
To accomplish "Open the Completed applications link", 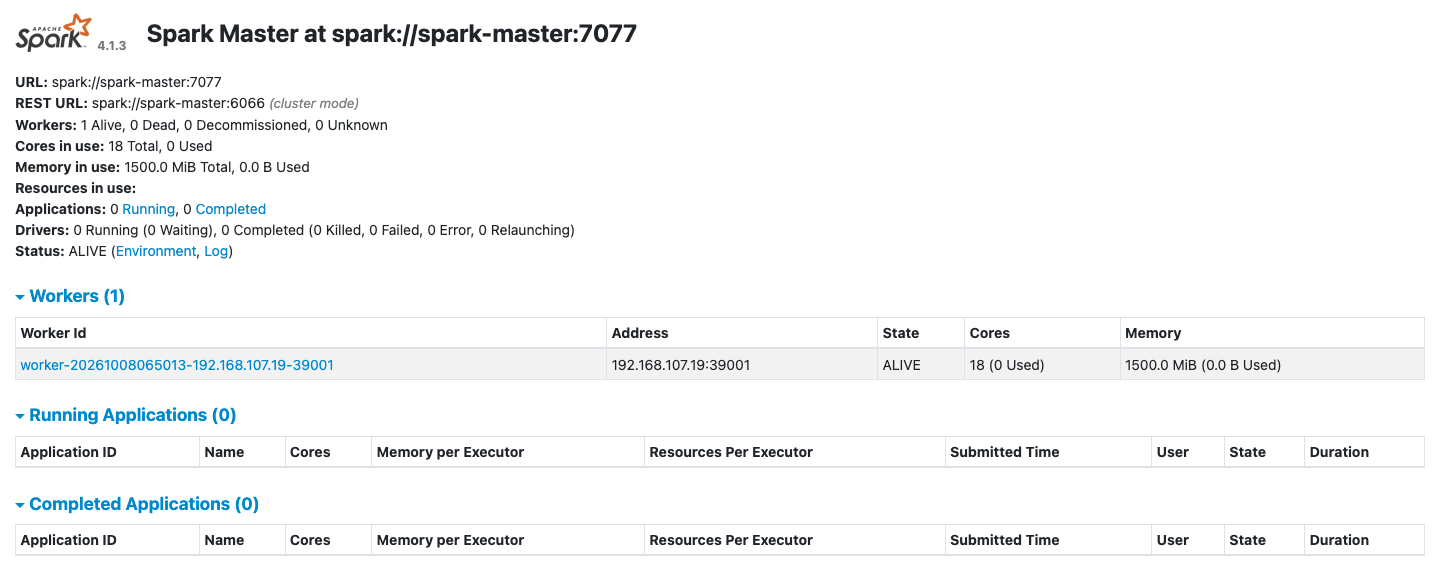I will [x=231, y=209].
